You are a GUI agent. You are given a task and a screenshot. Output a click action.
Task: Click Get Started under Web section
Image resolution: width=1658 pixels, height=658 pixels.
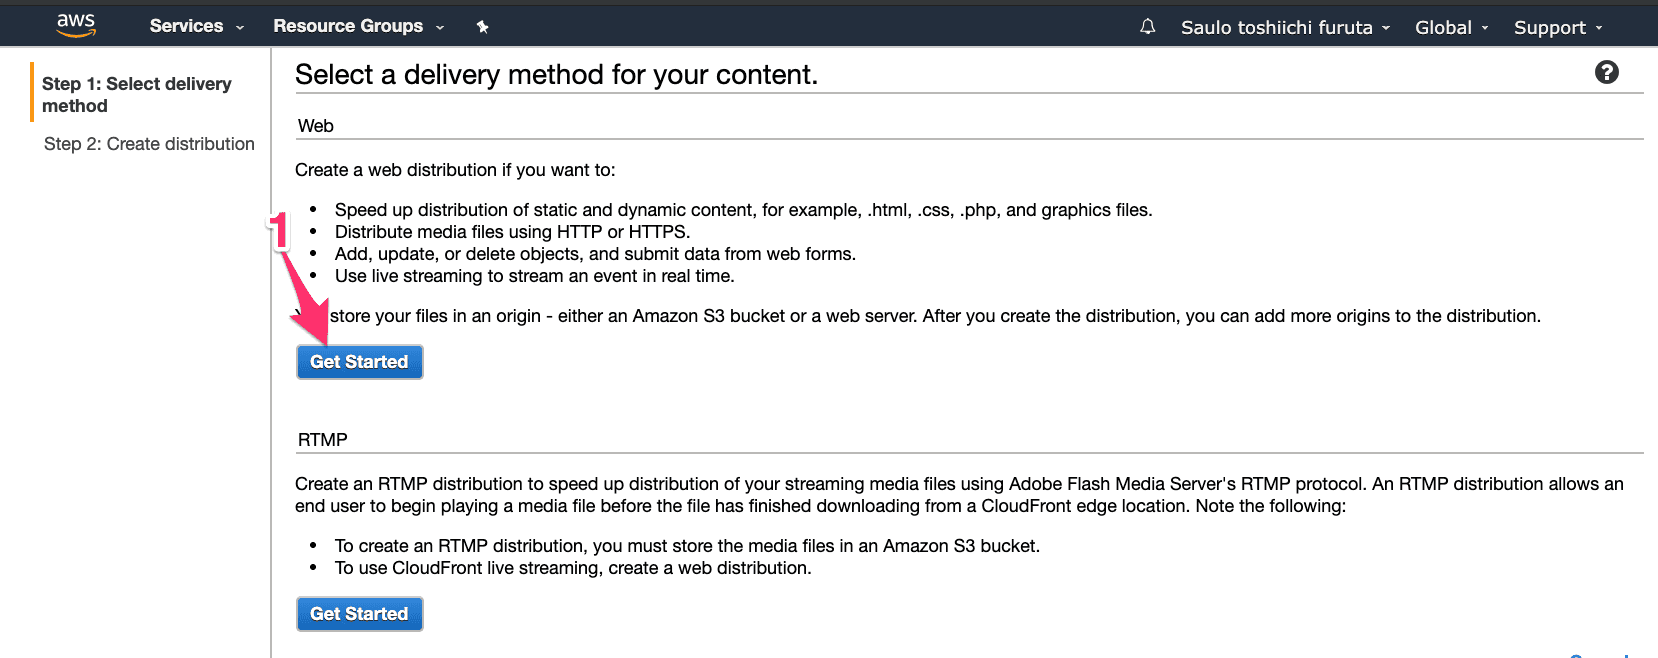click(x=359, y=362)
